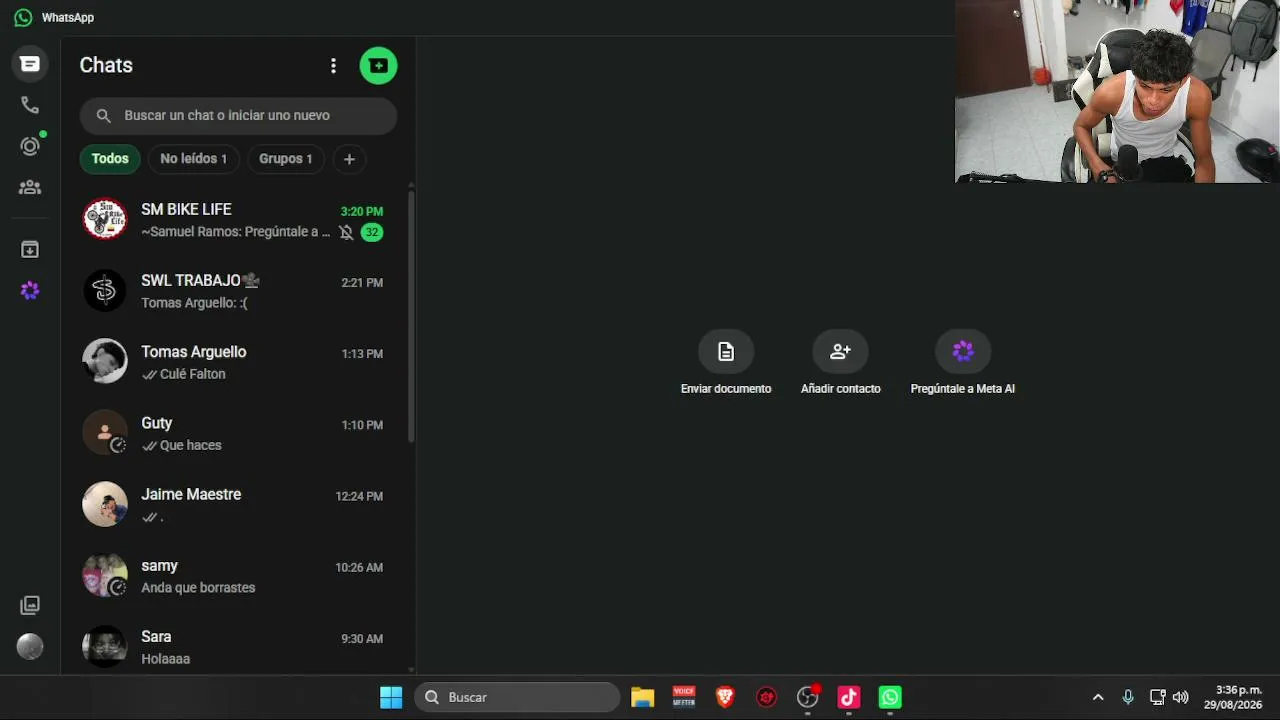Open the Chats section in sidebar
This screenshot has height=720, width=1280.
tap(30, 64)
